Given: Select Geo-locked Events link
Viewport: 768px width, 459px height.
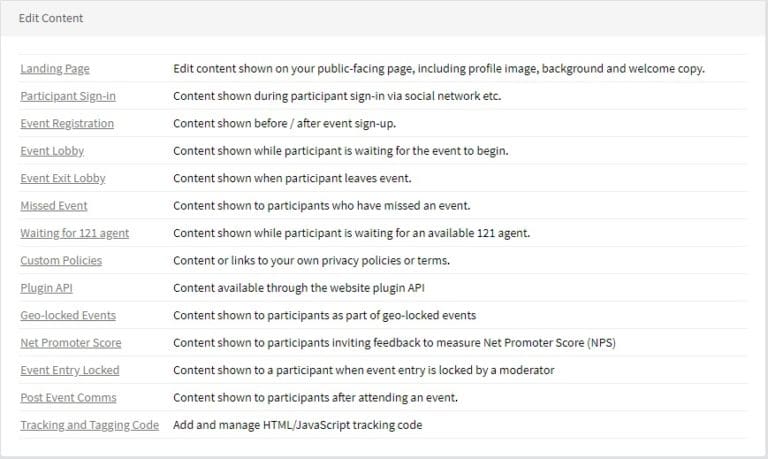Looking at the screenshot, I should (x=68, y=315).
